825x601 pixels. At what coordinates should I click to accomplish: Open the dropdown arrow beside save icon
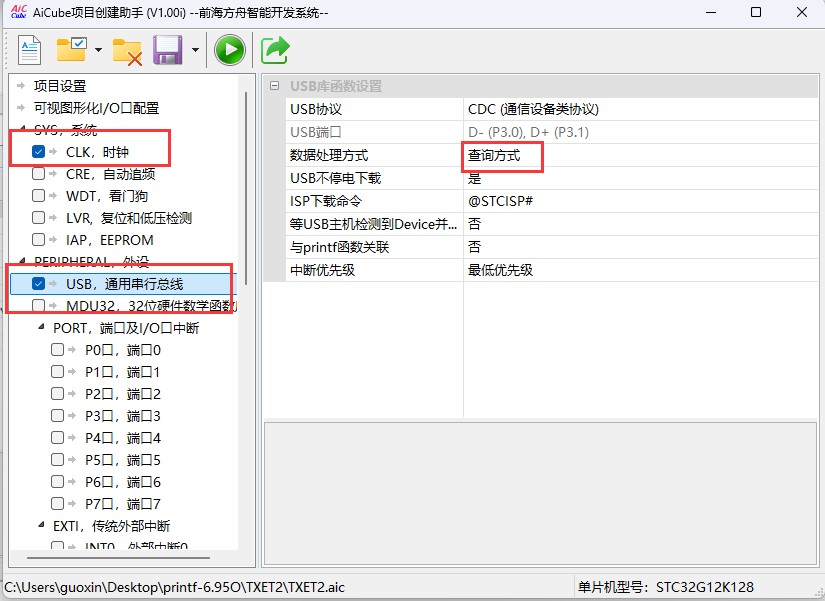[195, 50]
